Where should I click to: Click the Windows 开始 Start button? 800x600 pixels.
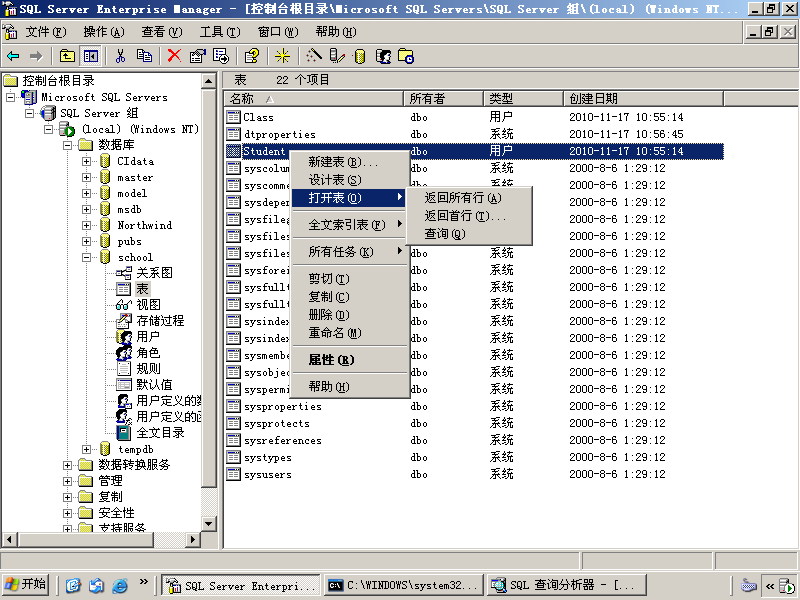(x=26, y=585)
